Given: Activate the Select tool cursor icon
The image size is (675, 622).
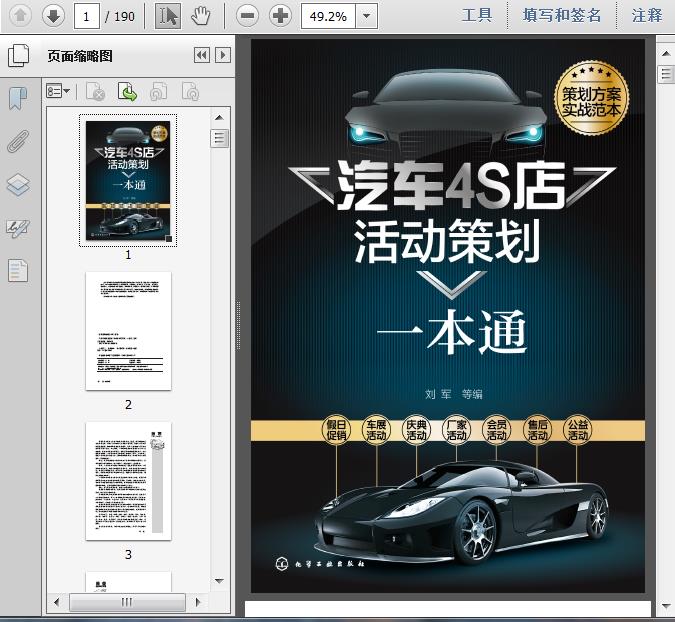Looking at the screenshot, I should pos(167,16).
